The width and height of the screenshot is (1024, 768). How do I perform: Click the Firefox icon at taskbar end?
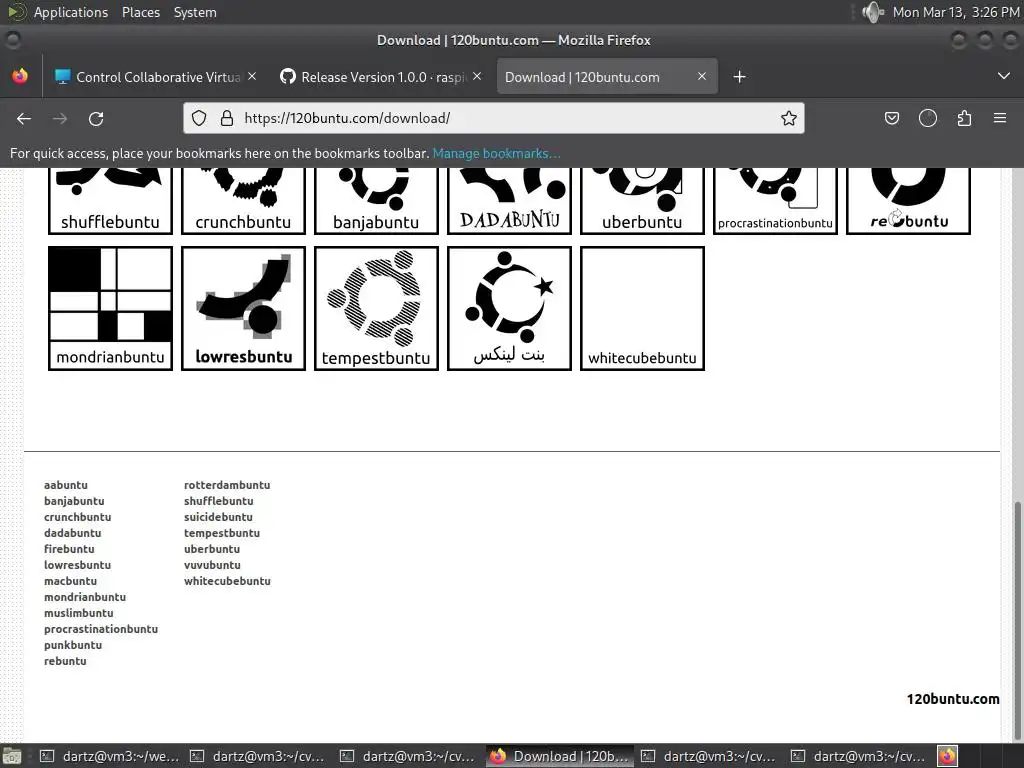click(948, 756)
